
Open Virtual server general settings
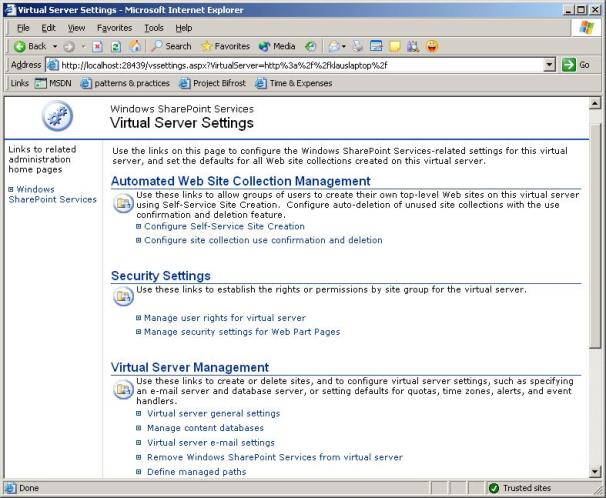click(213, 413)
